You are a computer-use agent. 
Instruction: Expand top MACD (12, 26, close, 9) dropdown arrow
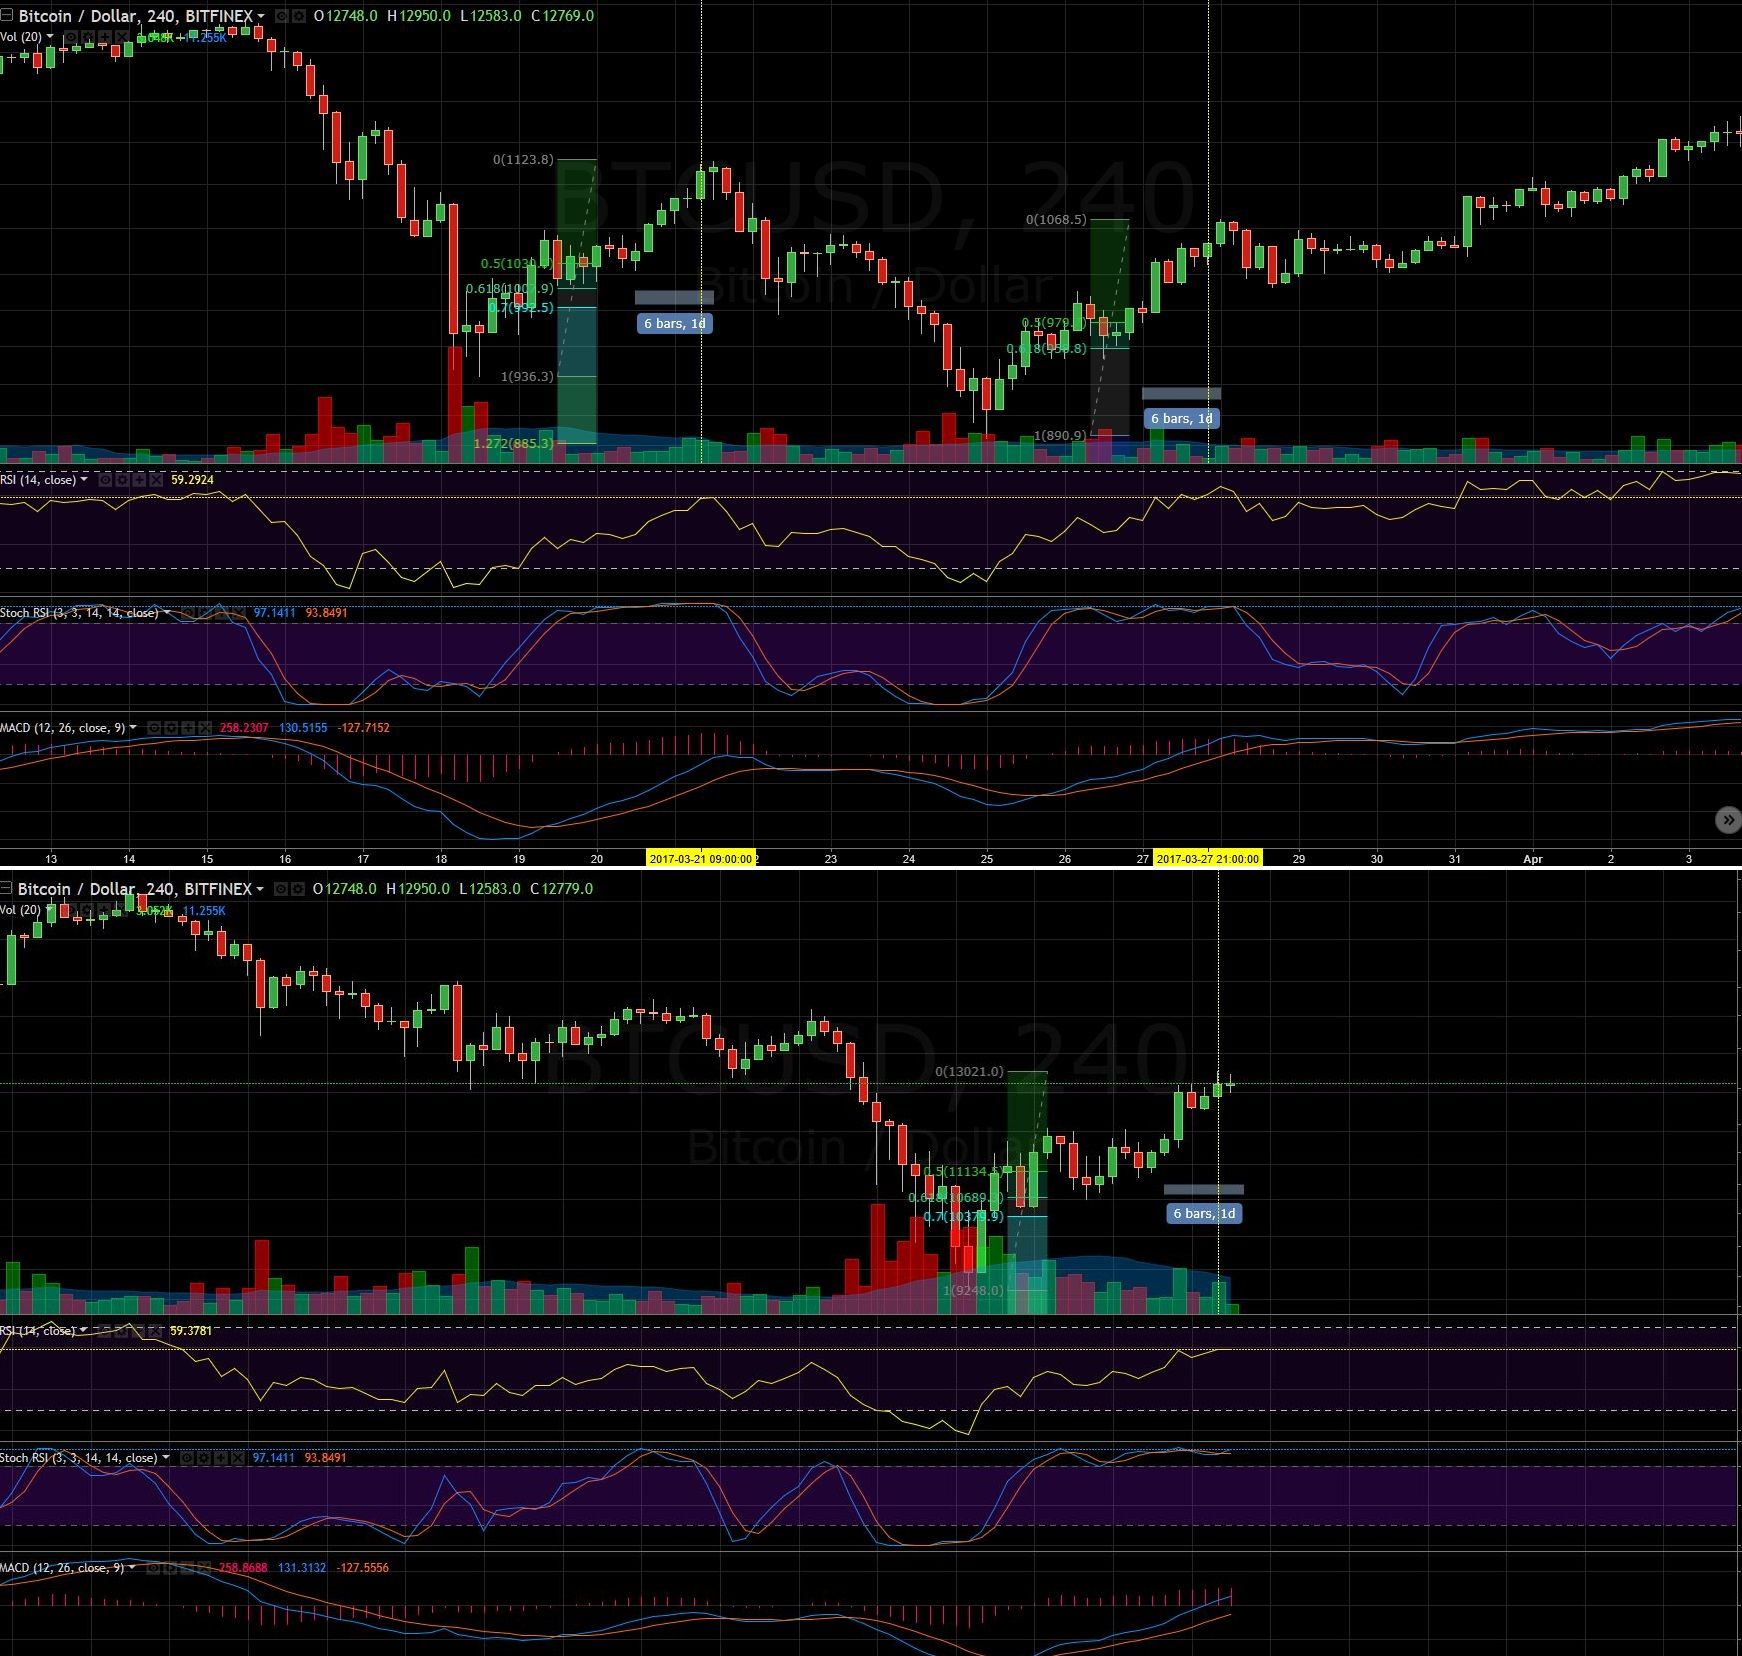pos(133,727)
